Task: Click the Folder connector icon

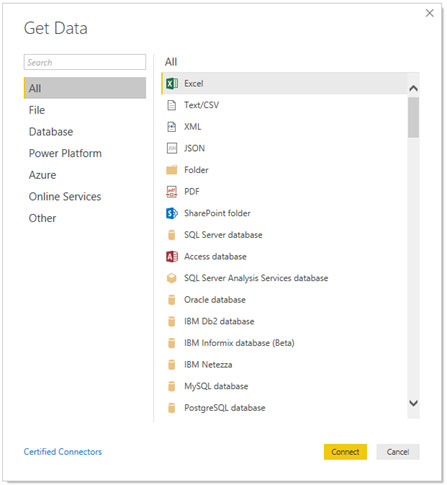Action: click(172, 170)
